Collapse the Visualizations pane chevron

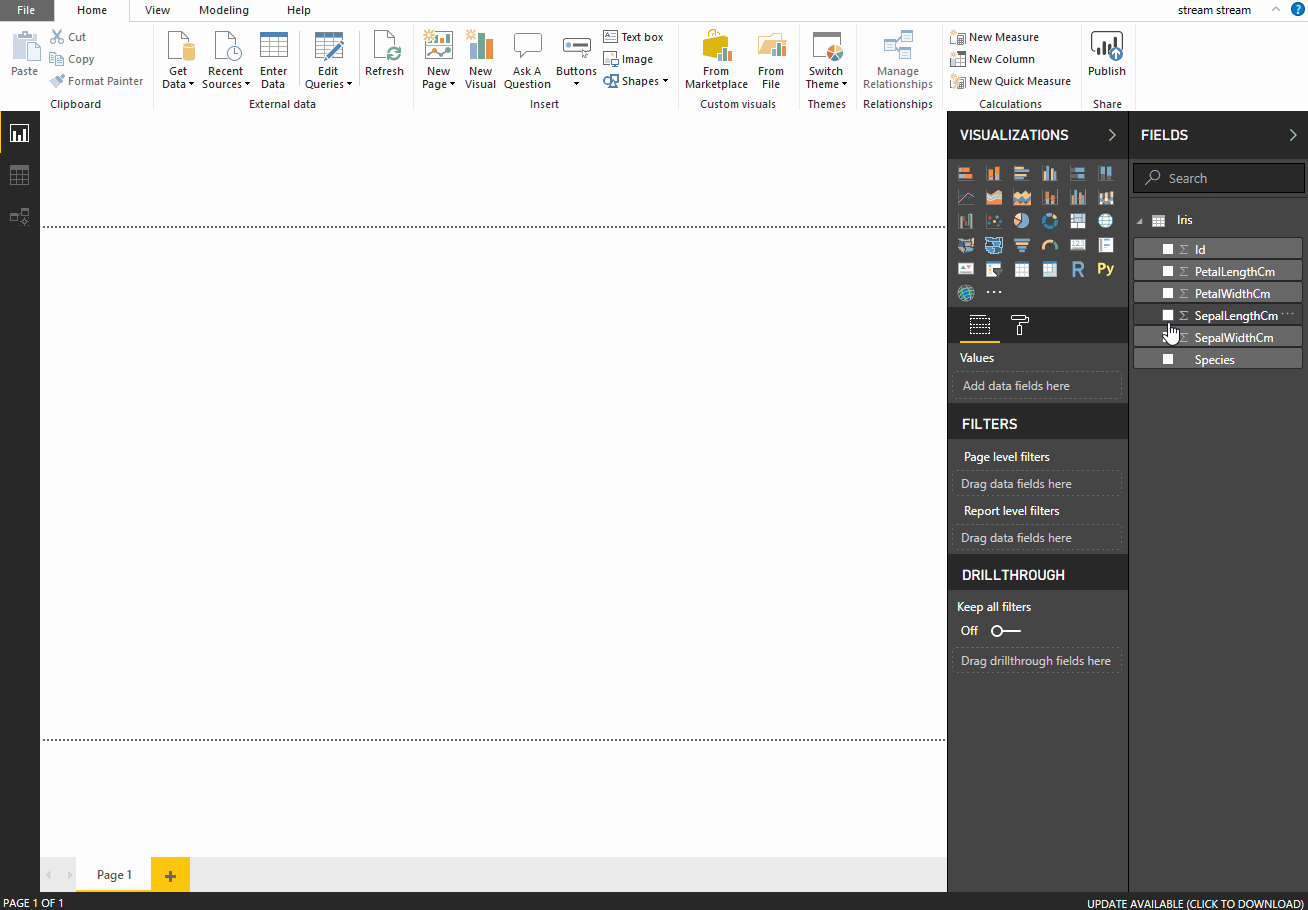point(1112,135)
